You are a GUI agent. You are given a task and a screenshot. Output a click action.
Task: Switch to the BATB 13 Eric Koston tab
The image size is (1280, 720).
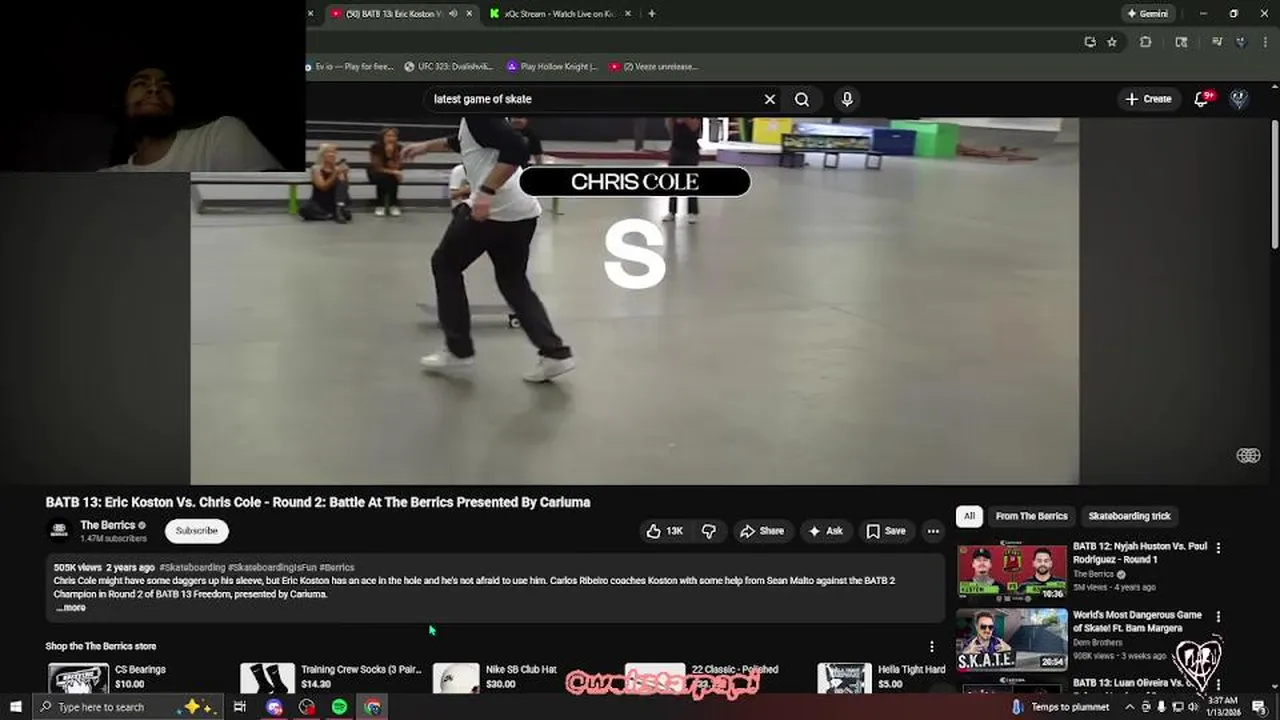393,14
